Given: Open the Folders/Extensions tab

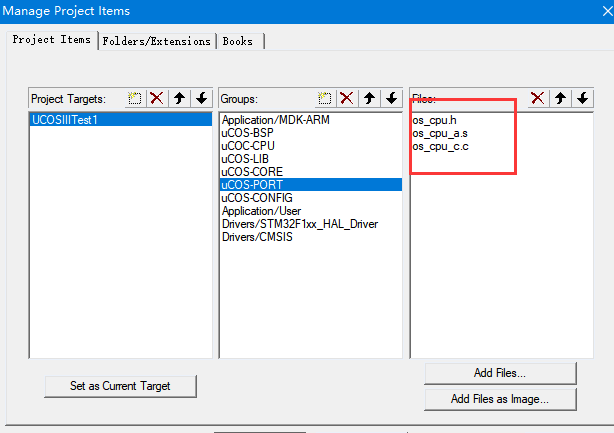Looking at the screenshot, I should point(157,41).
